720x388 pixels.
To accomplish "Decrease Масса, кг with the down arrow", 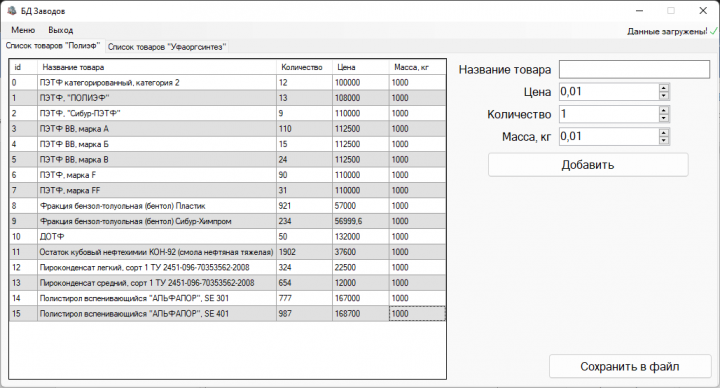I will [x=664, y=141].
